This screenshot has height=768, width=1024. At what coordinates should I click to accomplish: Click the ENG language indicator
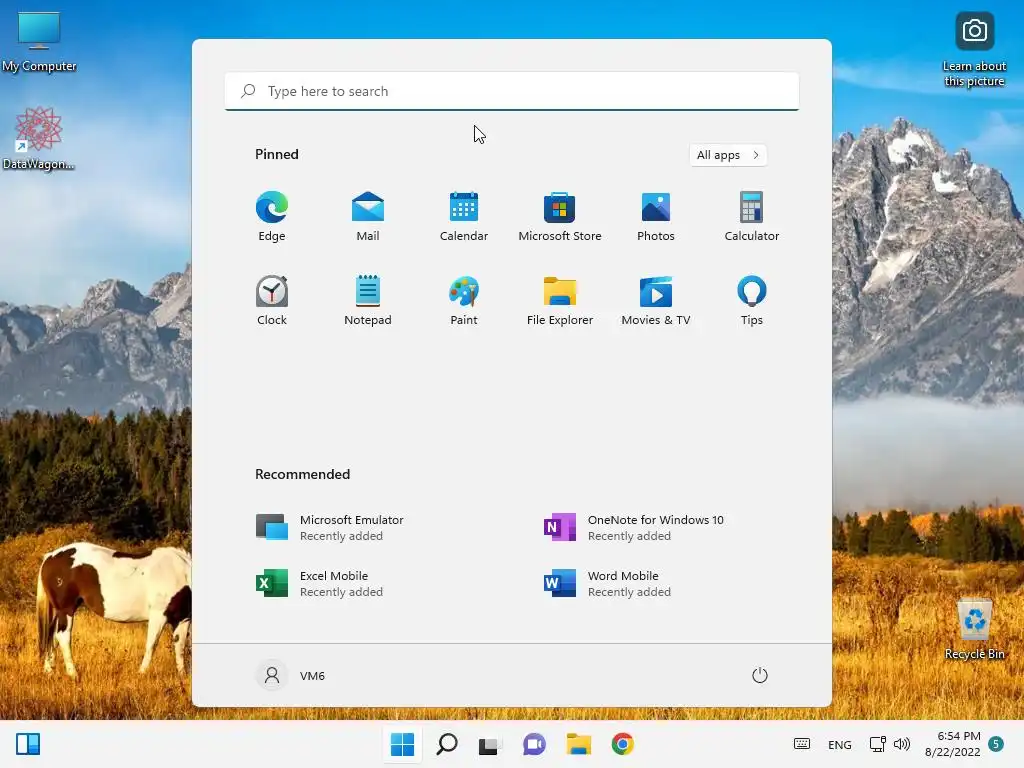(839, 744)
